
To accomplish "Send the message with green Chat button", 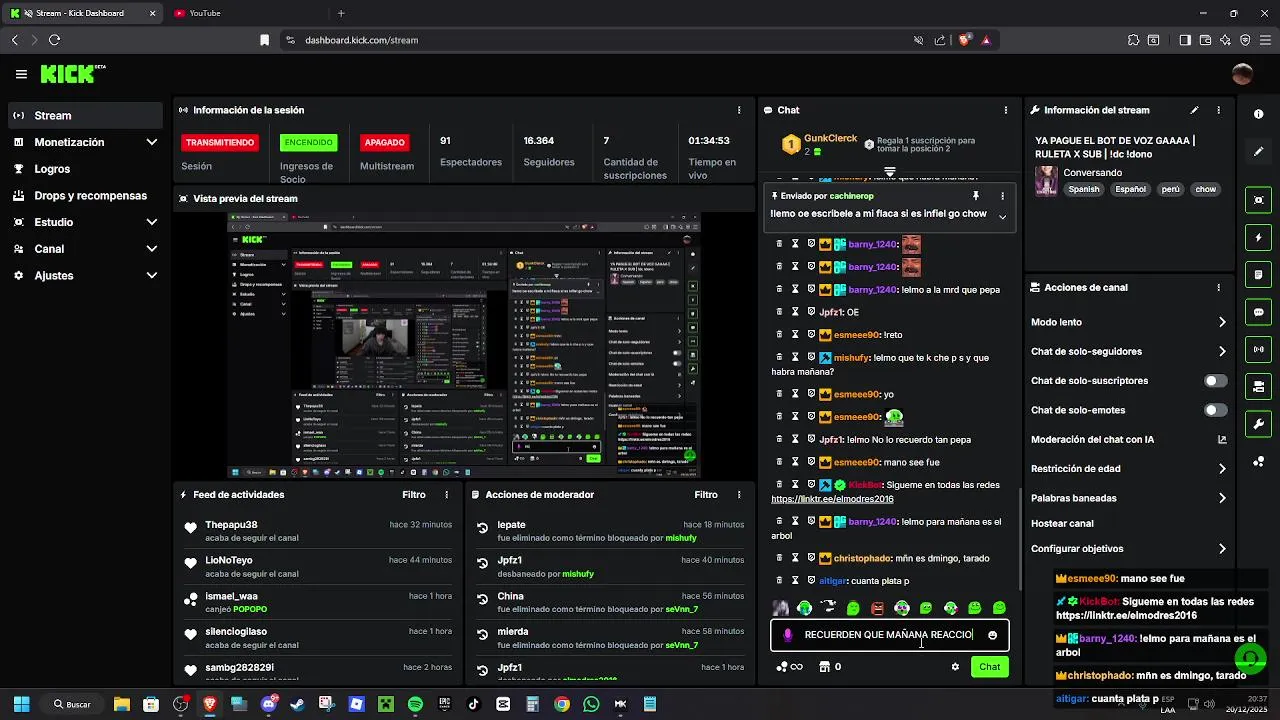I will coord(989,667).
